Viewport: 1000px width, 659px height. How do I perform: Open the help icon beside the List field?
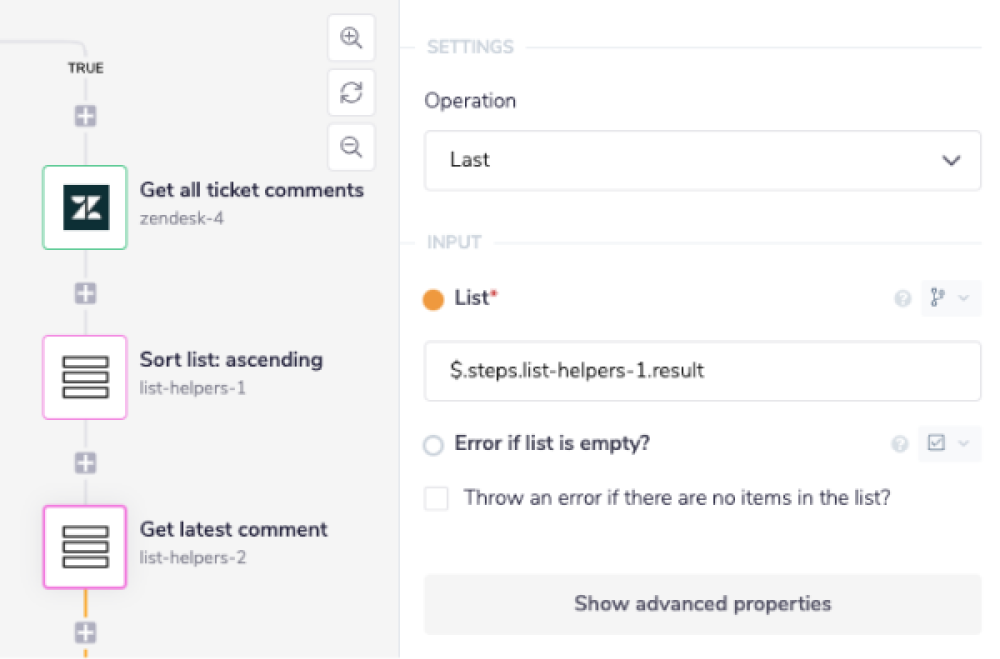pos(901,298)
